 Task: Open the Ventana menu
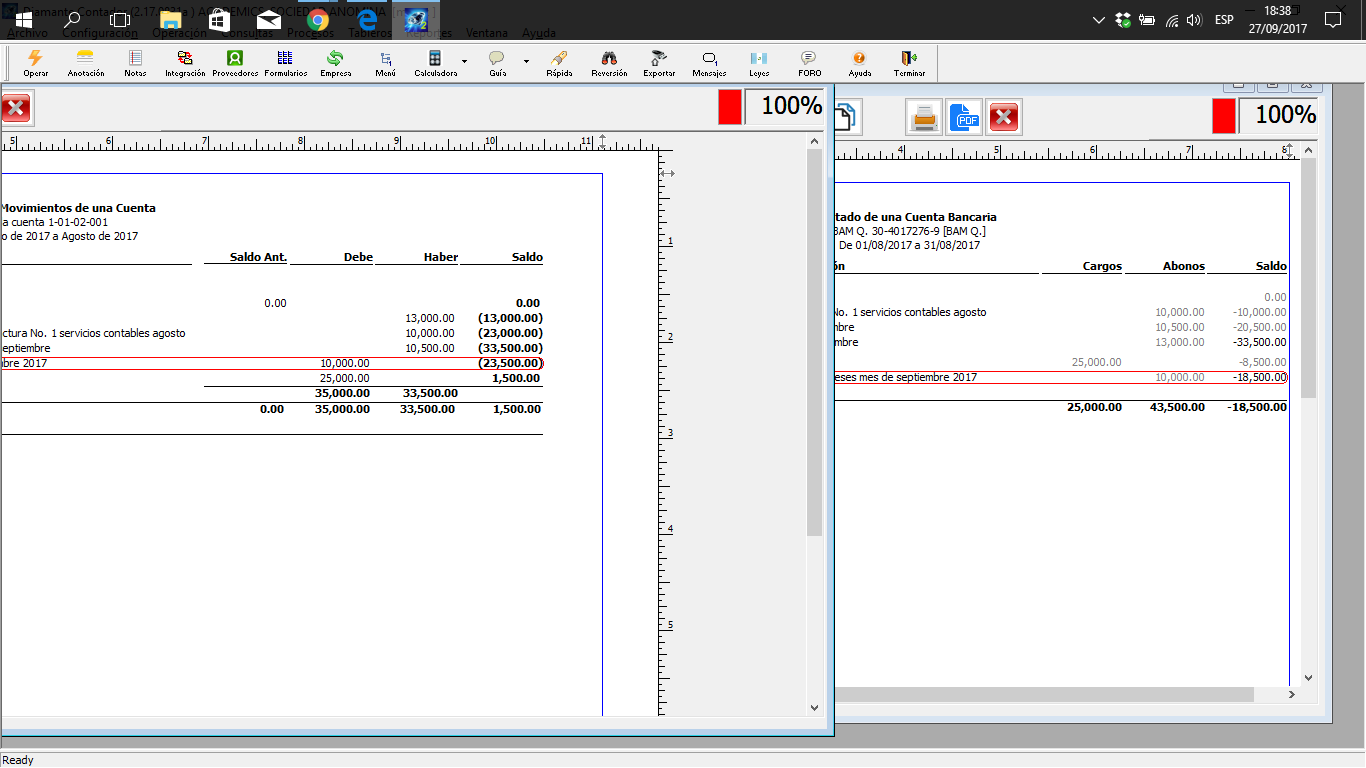click(486, 33)
